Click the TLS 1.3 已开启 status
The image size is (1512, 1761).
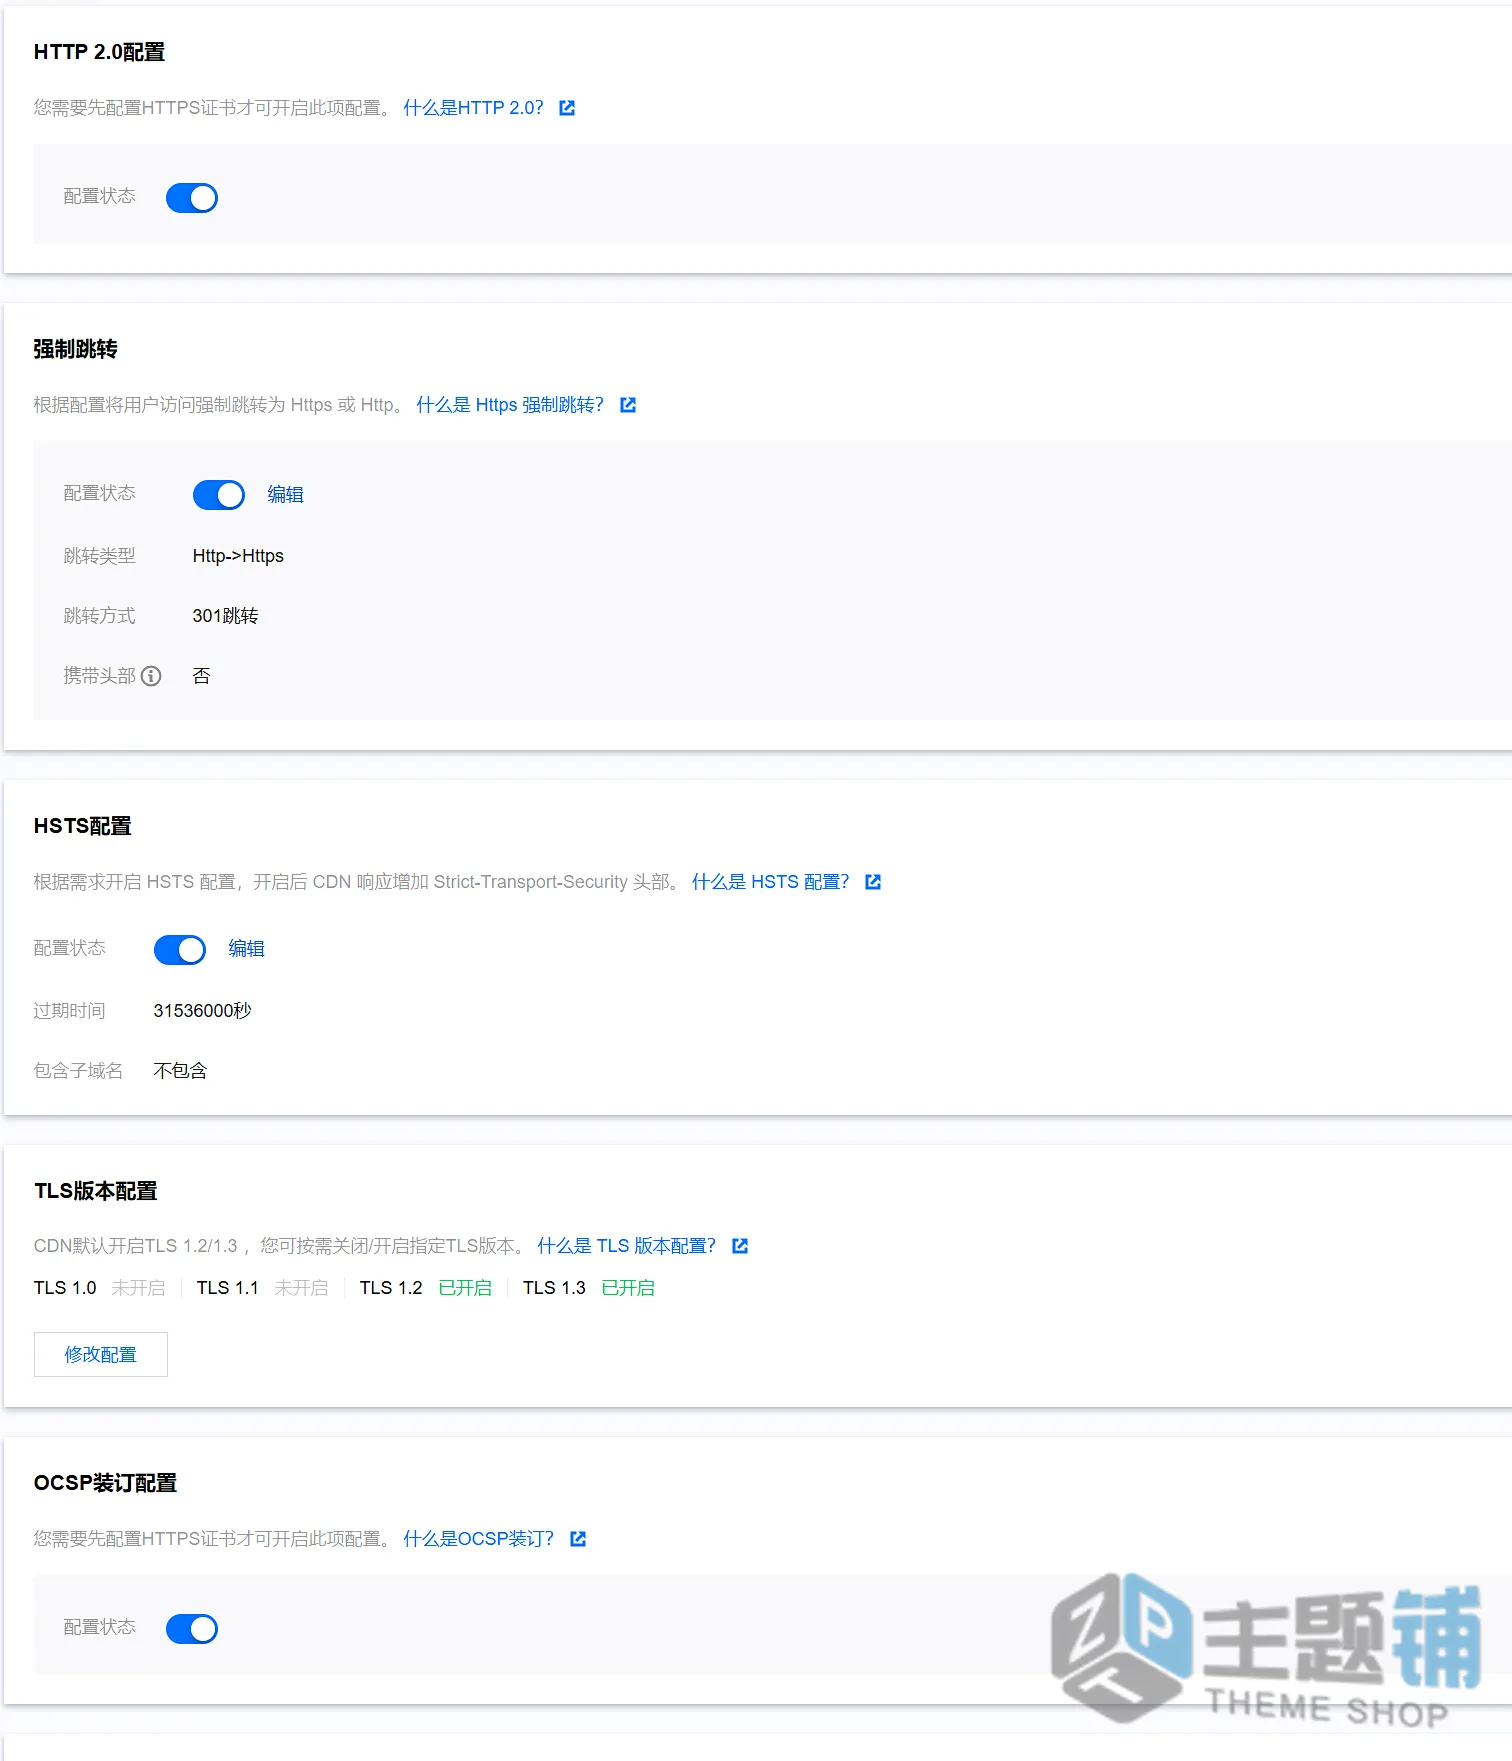(629, 1288)
